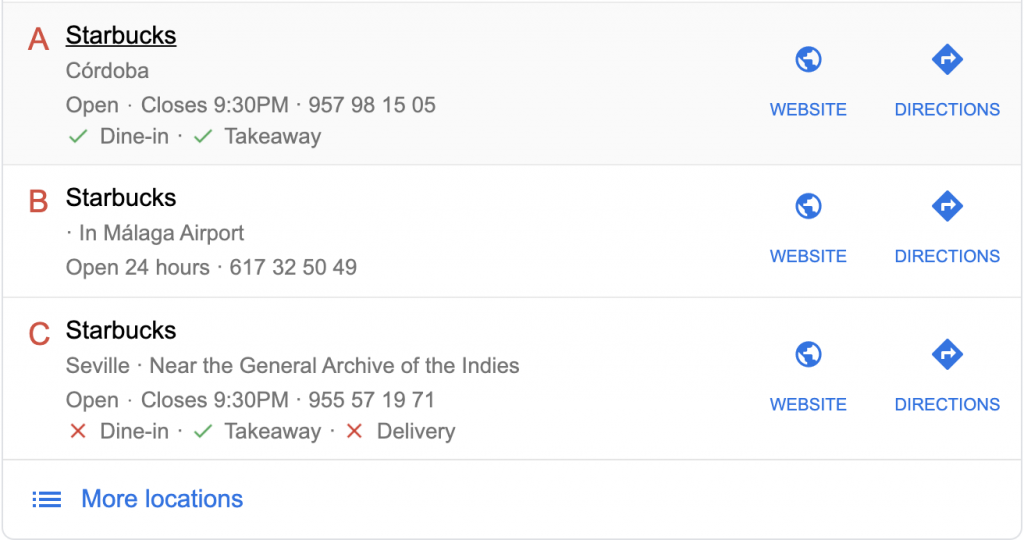Click the globe icon for Seville Starbucks

click(x=808, y=354)
